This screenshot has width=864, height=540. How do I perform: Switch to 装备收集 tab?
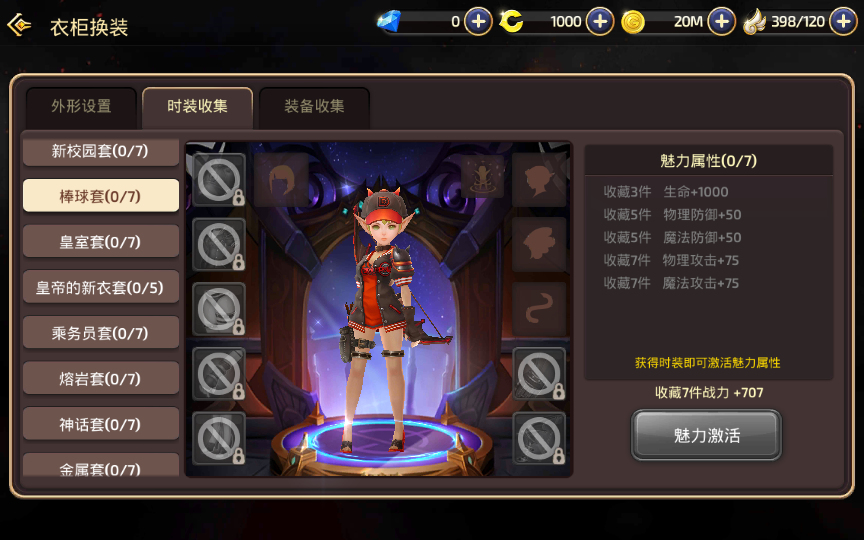click(314, 106)
